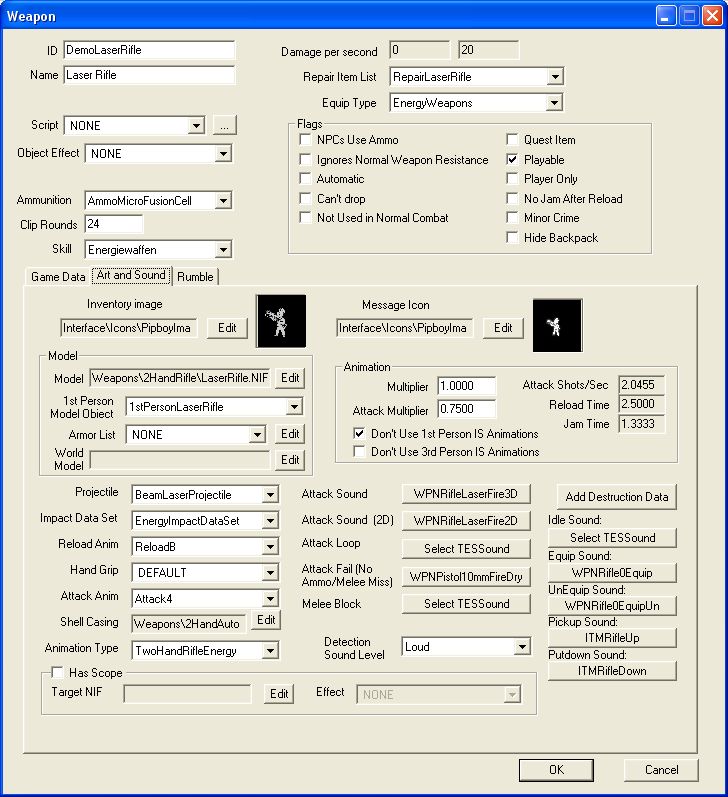Expand the Hand Grip dropdown

[270, 573]
